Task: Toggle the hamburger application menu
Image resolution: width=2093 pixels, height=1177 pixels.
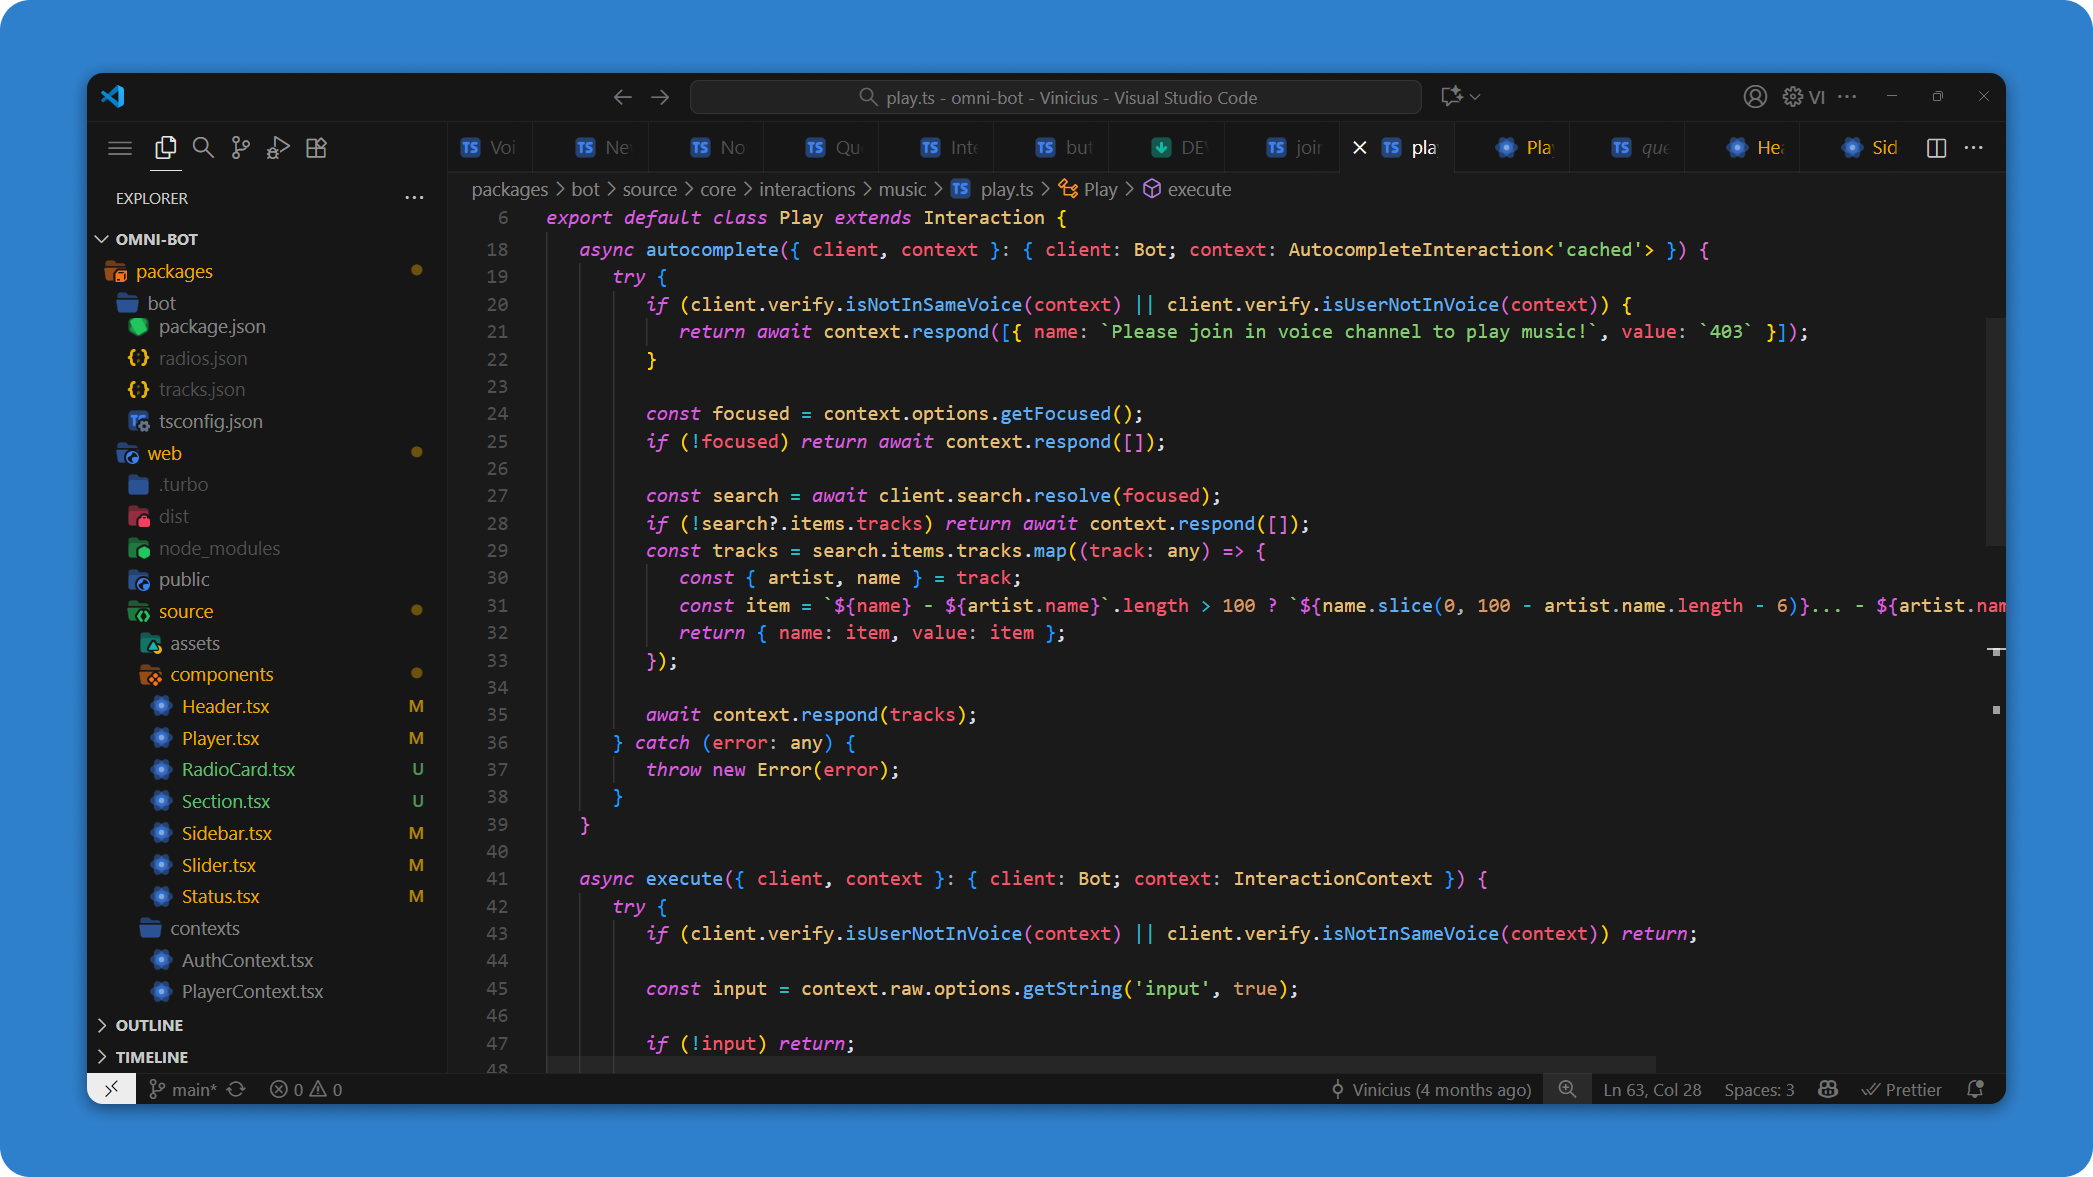Action: (120, 148)
